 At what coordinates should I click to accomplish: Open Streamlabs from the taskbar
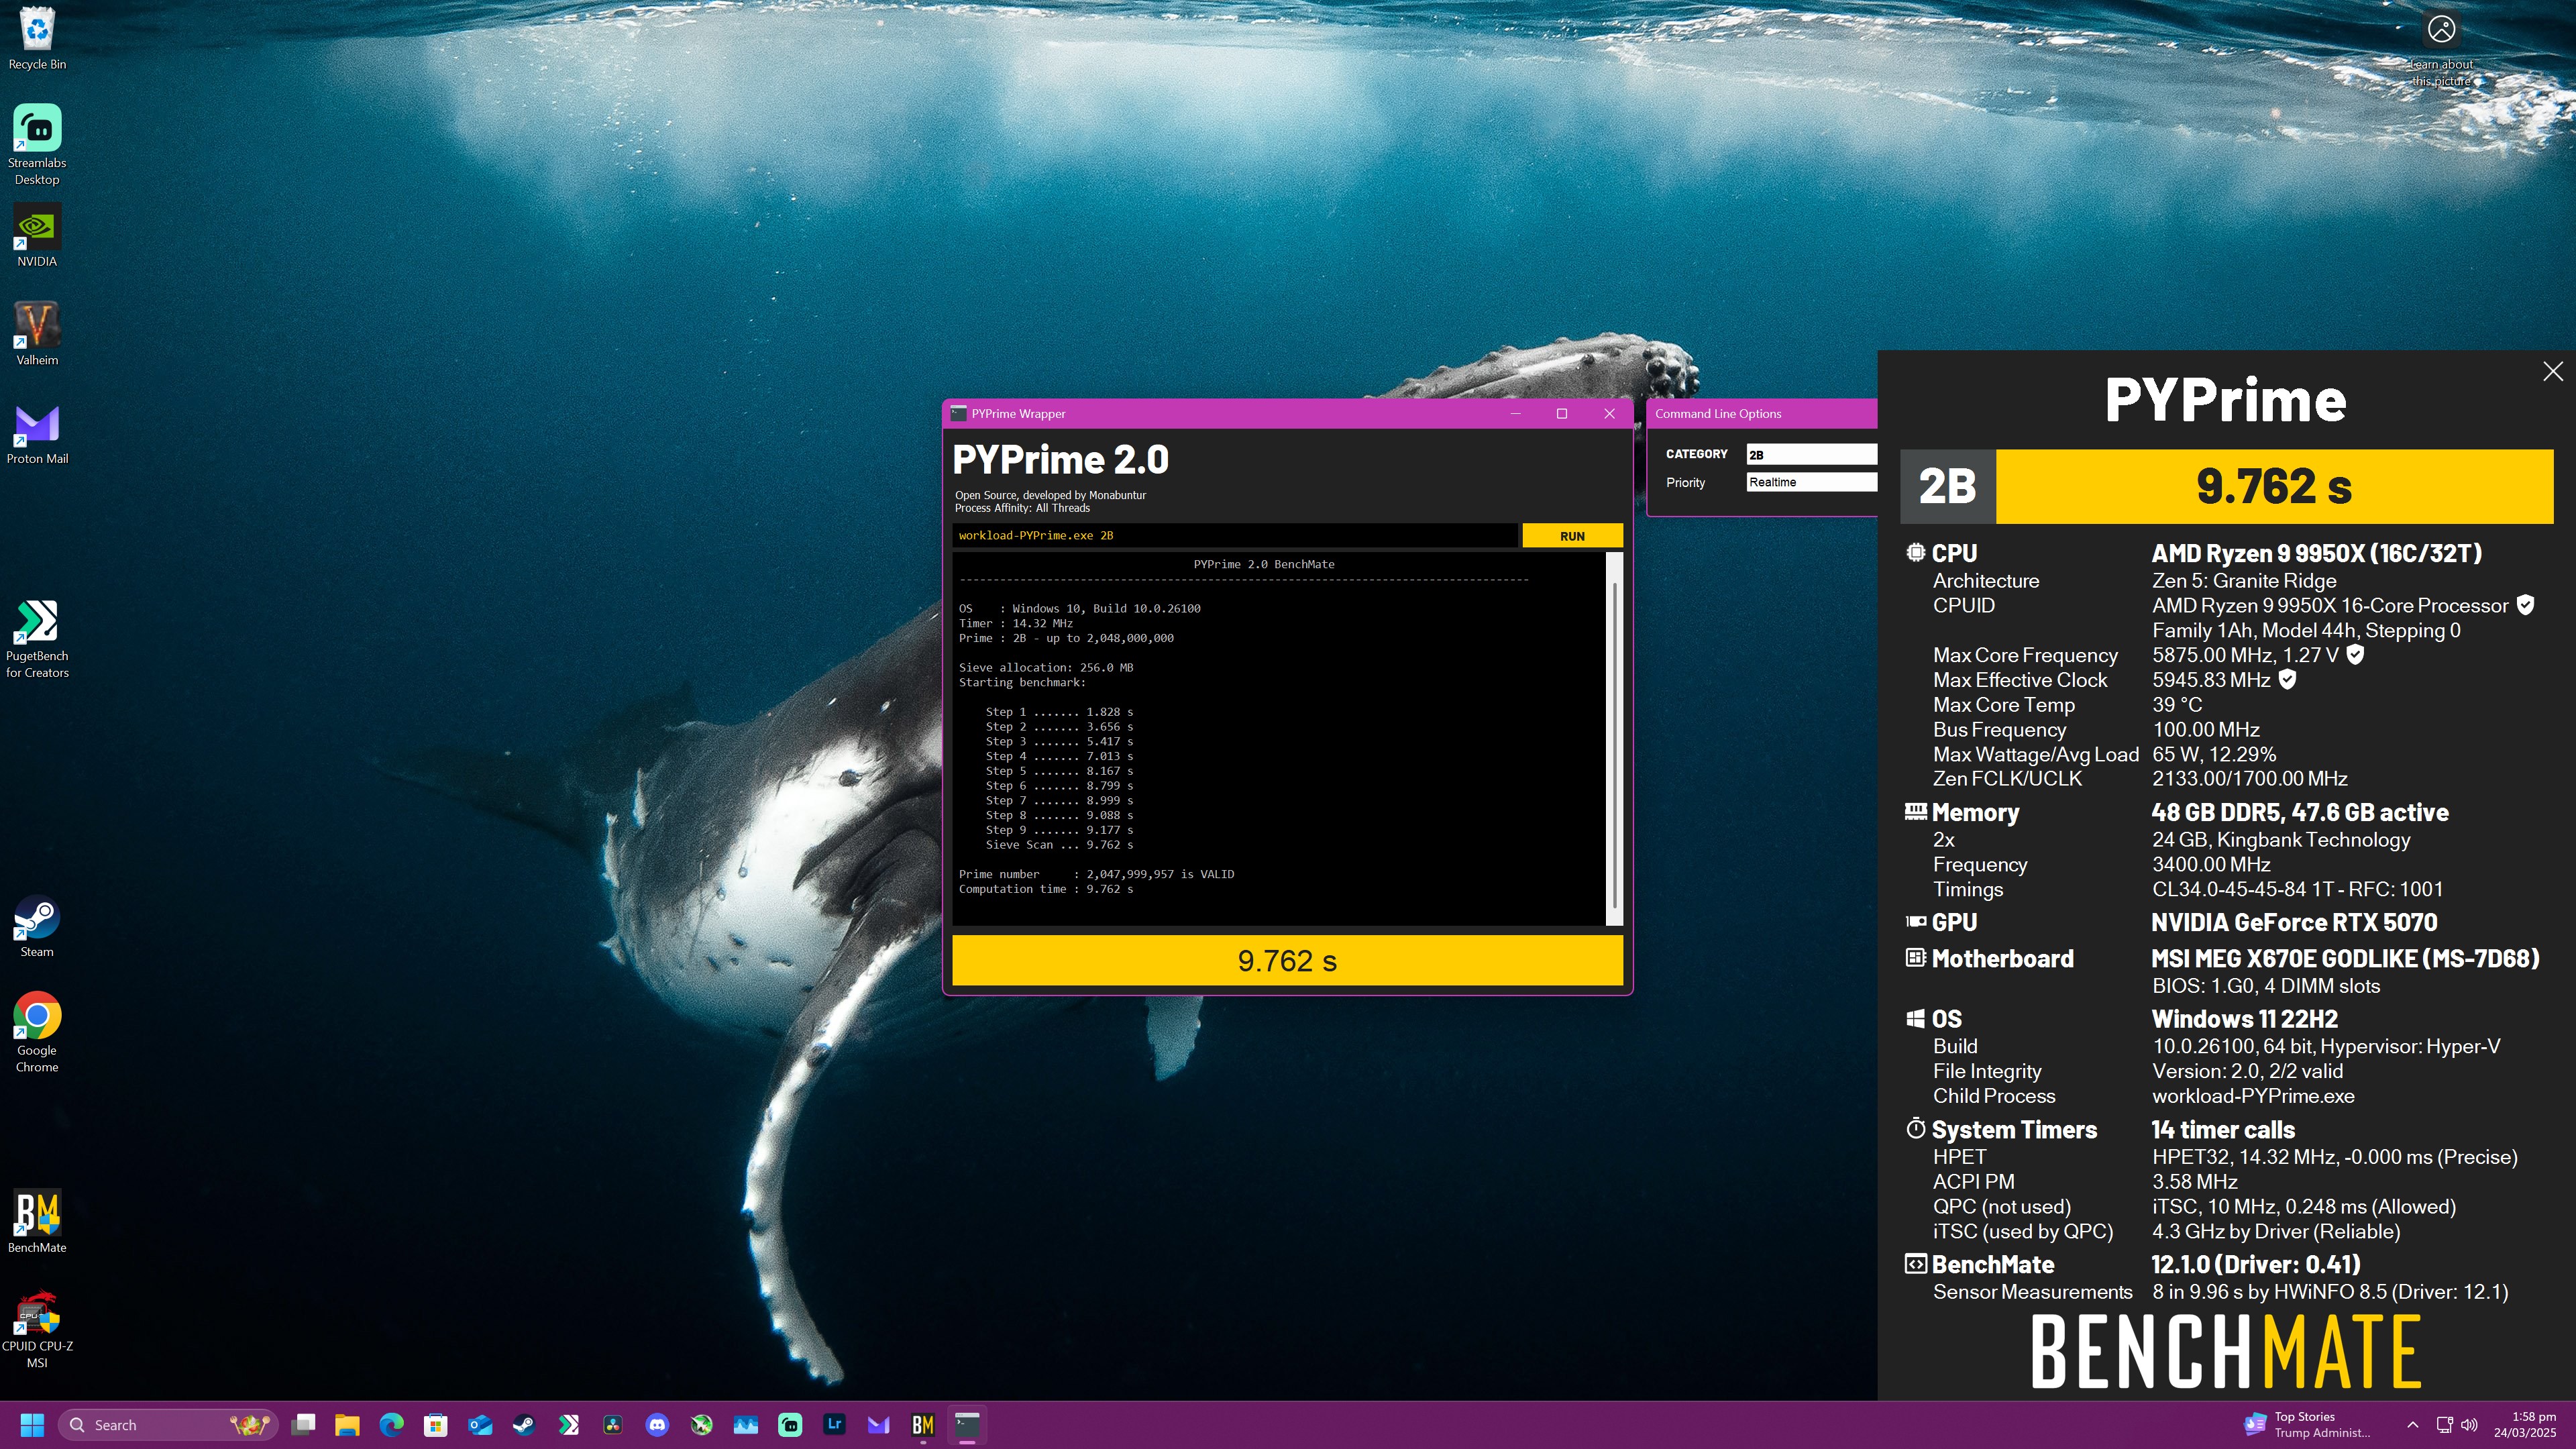[x=790, y=1424]
